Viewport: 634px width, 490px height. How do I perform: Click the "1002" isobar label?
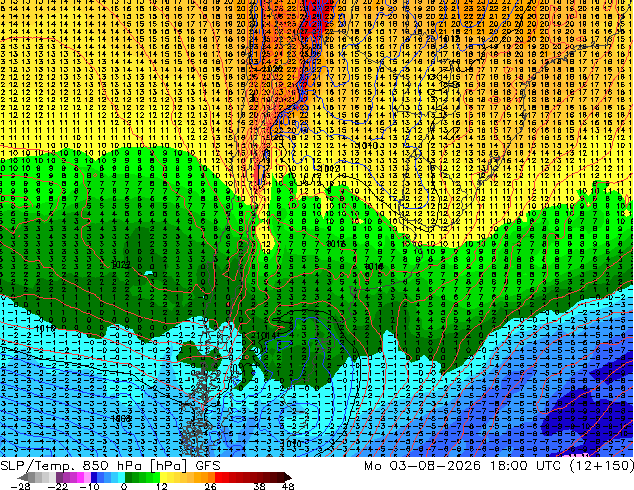coord(328,168)
